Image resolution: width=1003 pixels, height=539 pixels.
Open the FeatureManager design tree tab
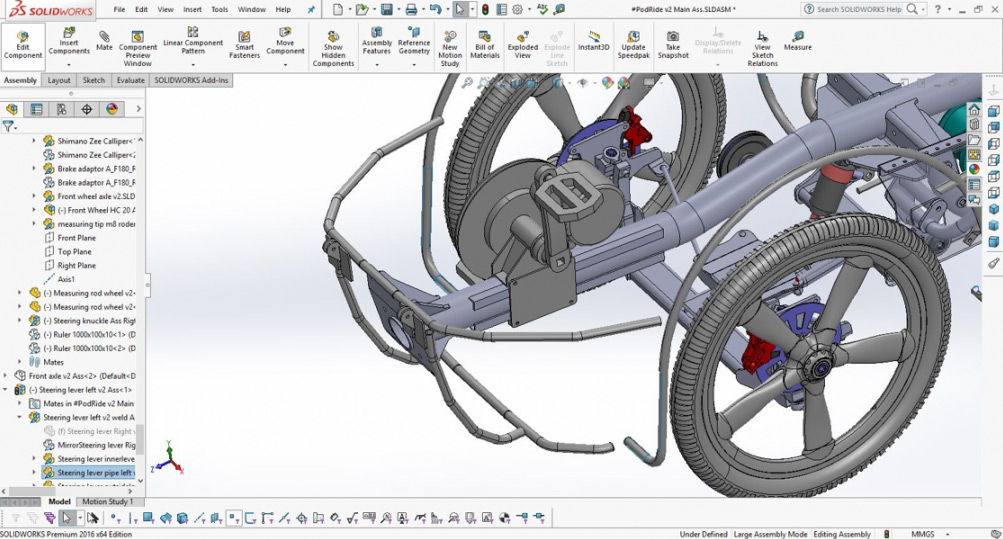[12, 109]
